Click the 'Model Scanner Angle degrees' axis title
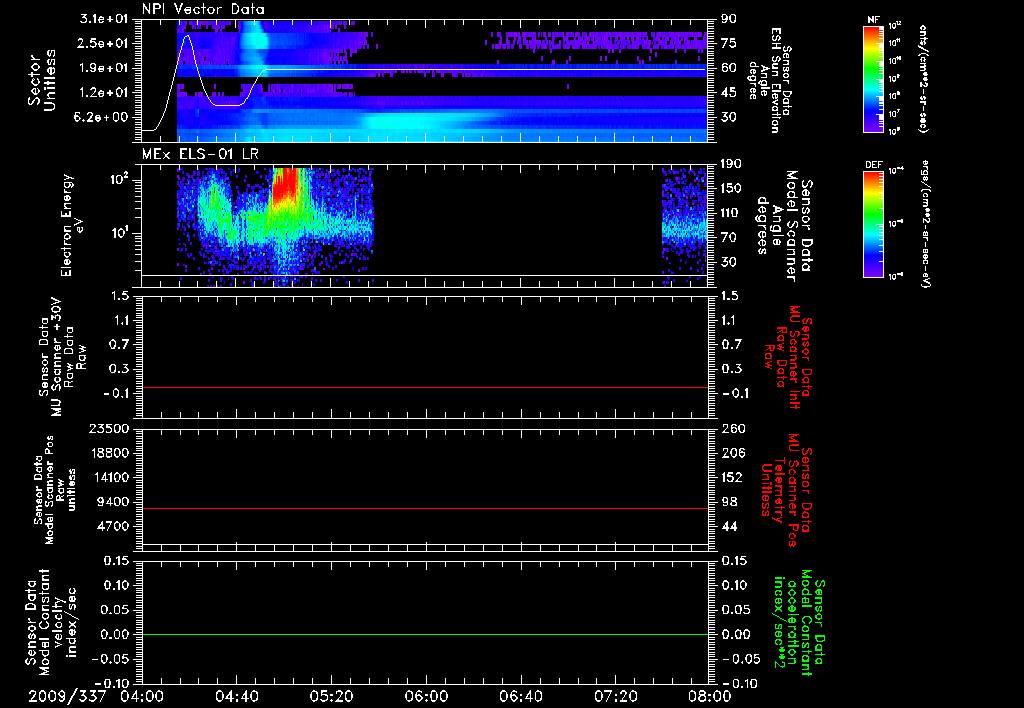 784,226
